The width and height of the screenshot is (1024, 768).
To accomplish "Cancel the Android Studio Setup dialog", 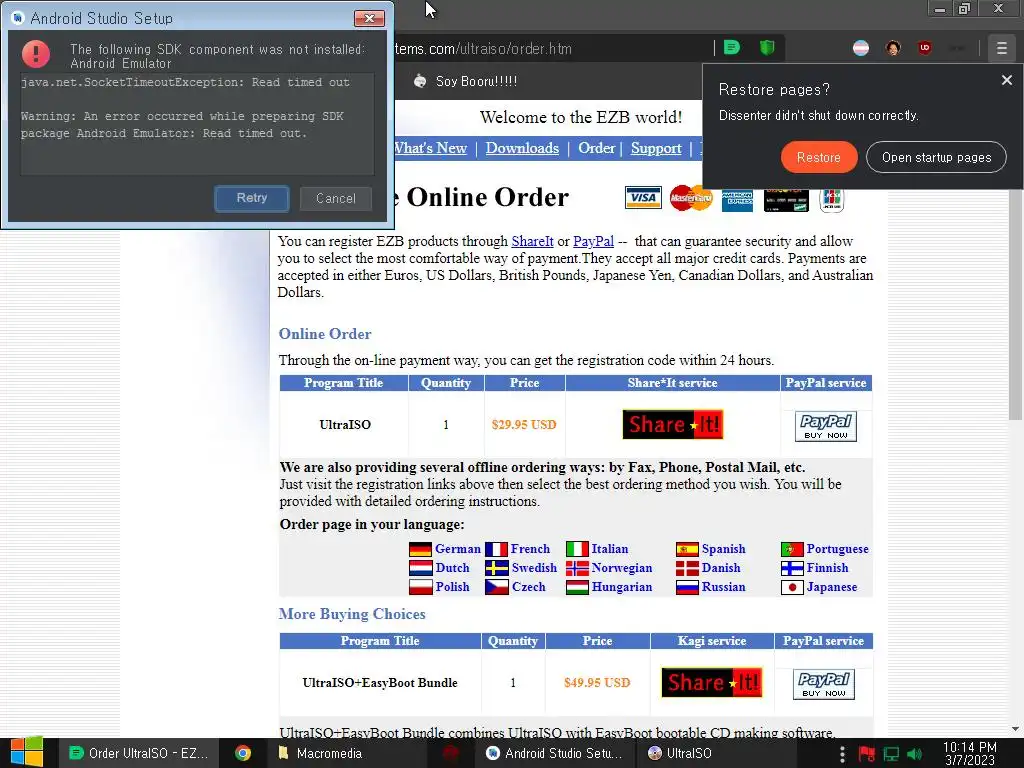I will [336, 198].
